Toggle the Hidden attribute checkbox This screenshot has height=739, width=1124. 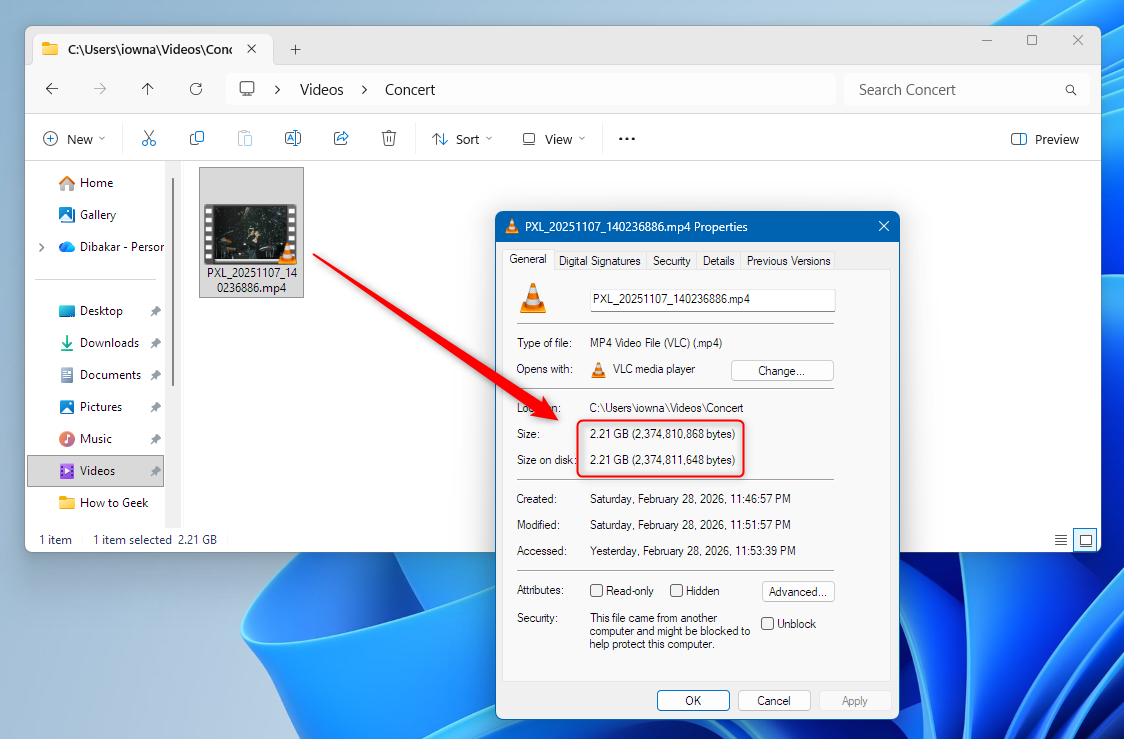point(676,591)
